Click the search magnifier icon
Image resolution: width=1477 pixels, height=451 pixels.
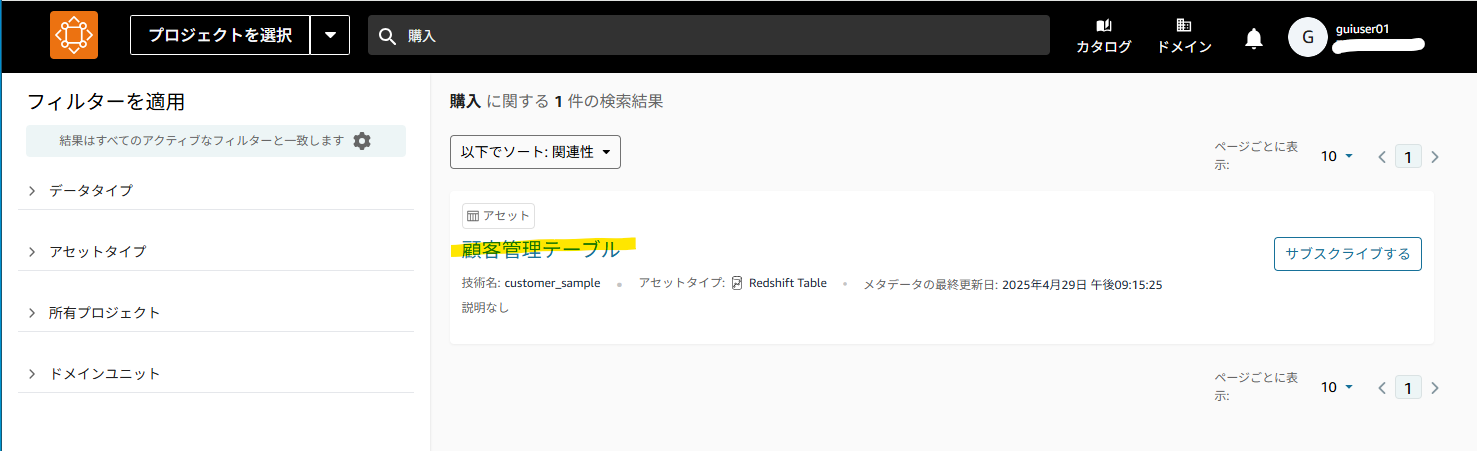[389, 36]
